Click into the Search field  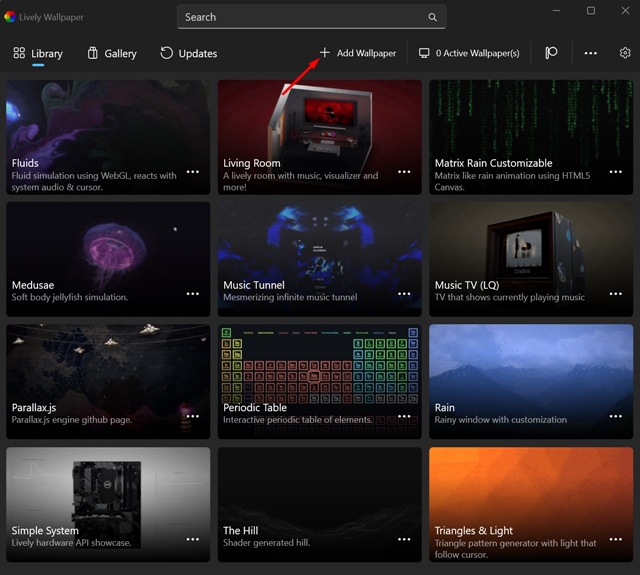point(311,17)
